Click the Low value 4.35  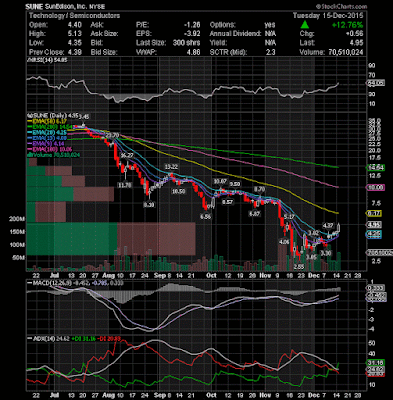click(x=75, y=43)
